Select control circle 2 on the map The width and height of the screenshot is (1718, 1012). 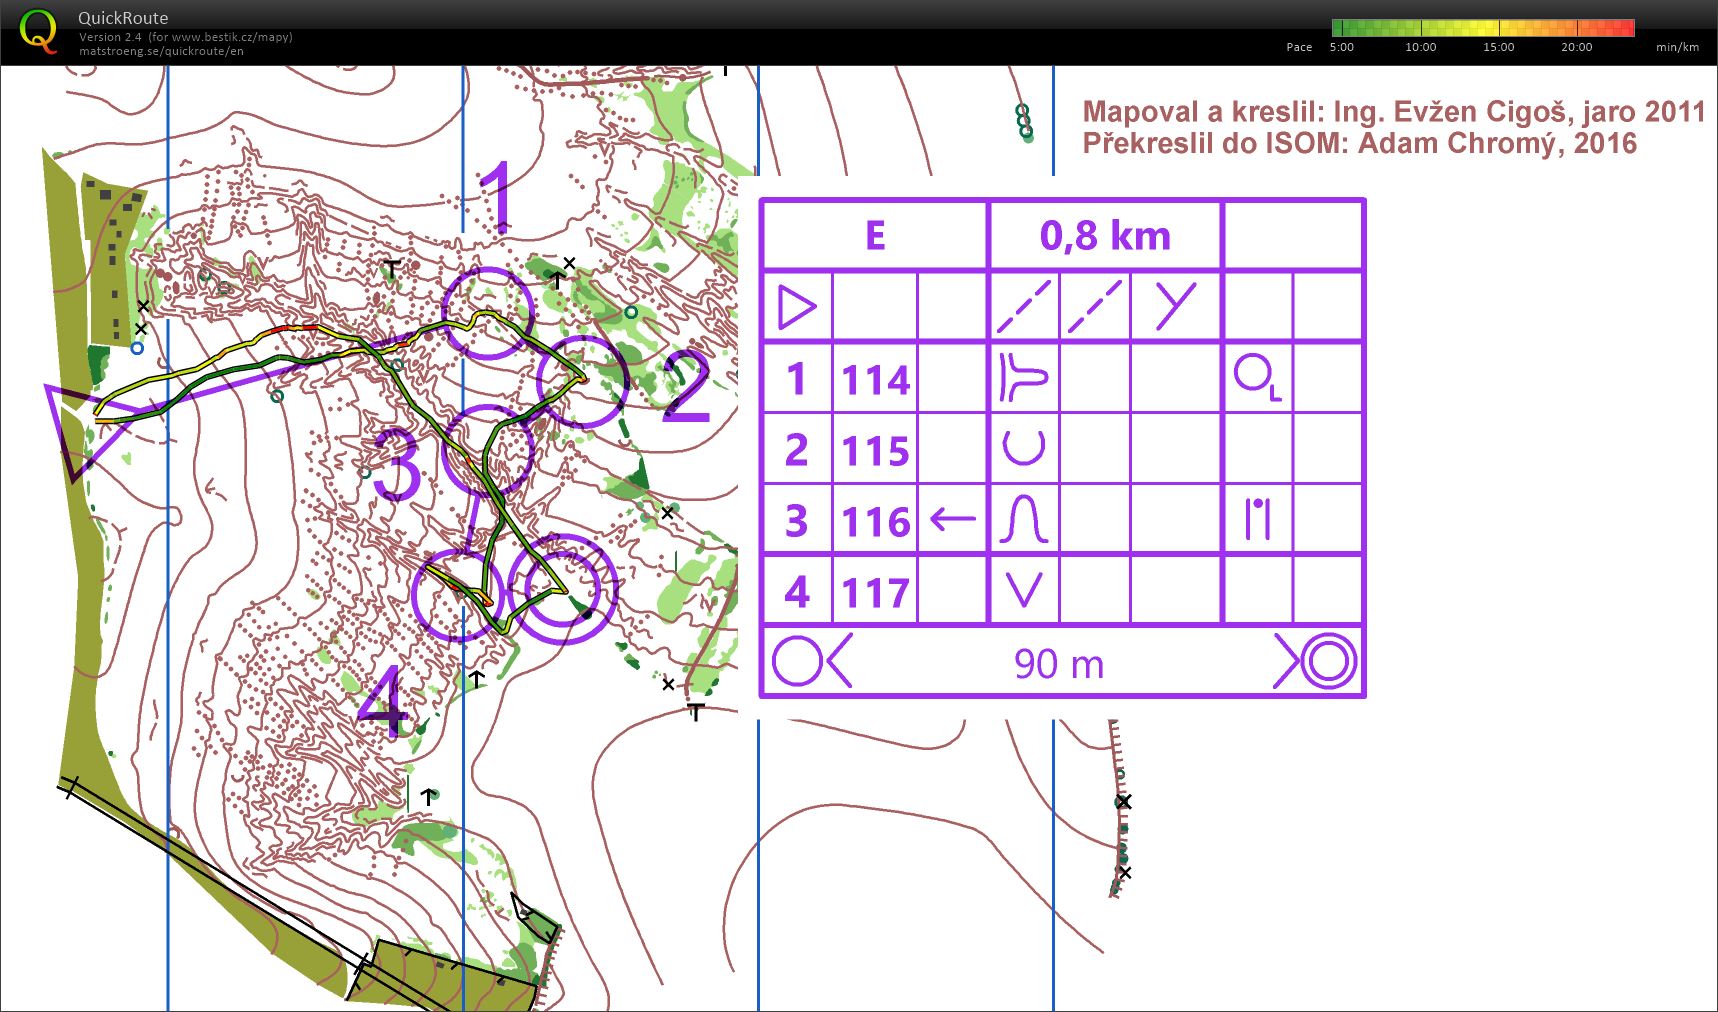point(582,382)
